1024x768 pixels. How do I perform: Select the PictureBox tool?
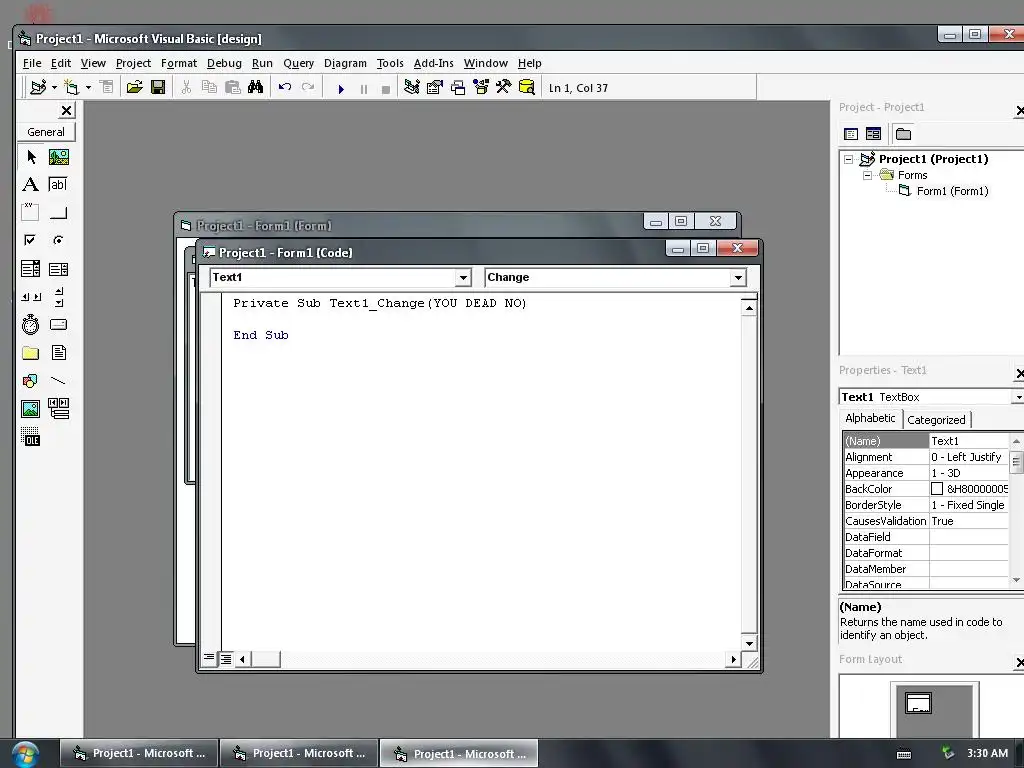[59, 157]
